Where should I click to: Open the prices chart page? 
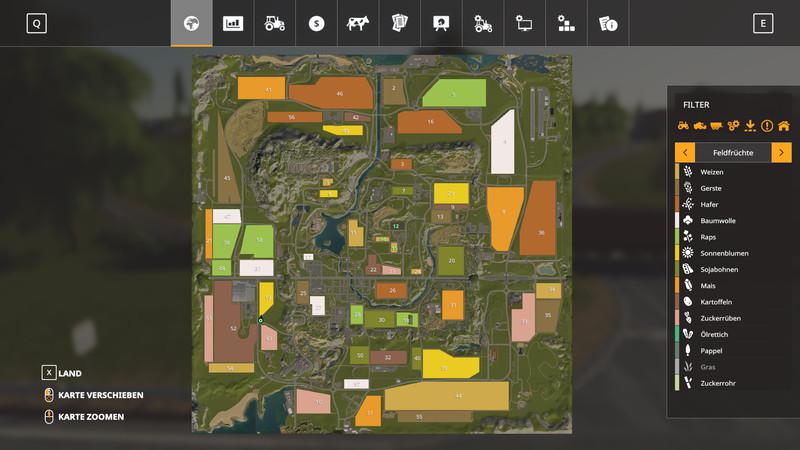pyautogui.click(x=233, y=23)
